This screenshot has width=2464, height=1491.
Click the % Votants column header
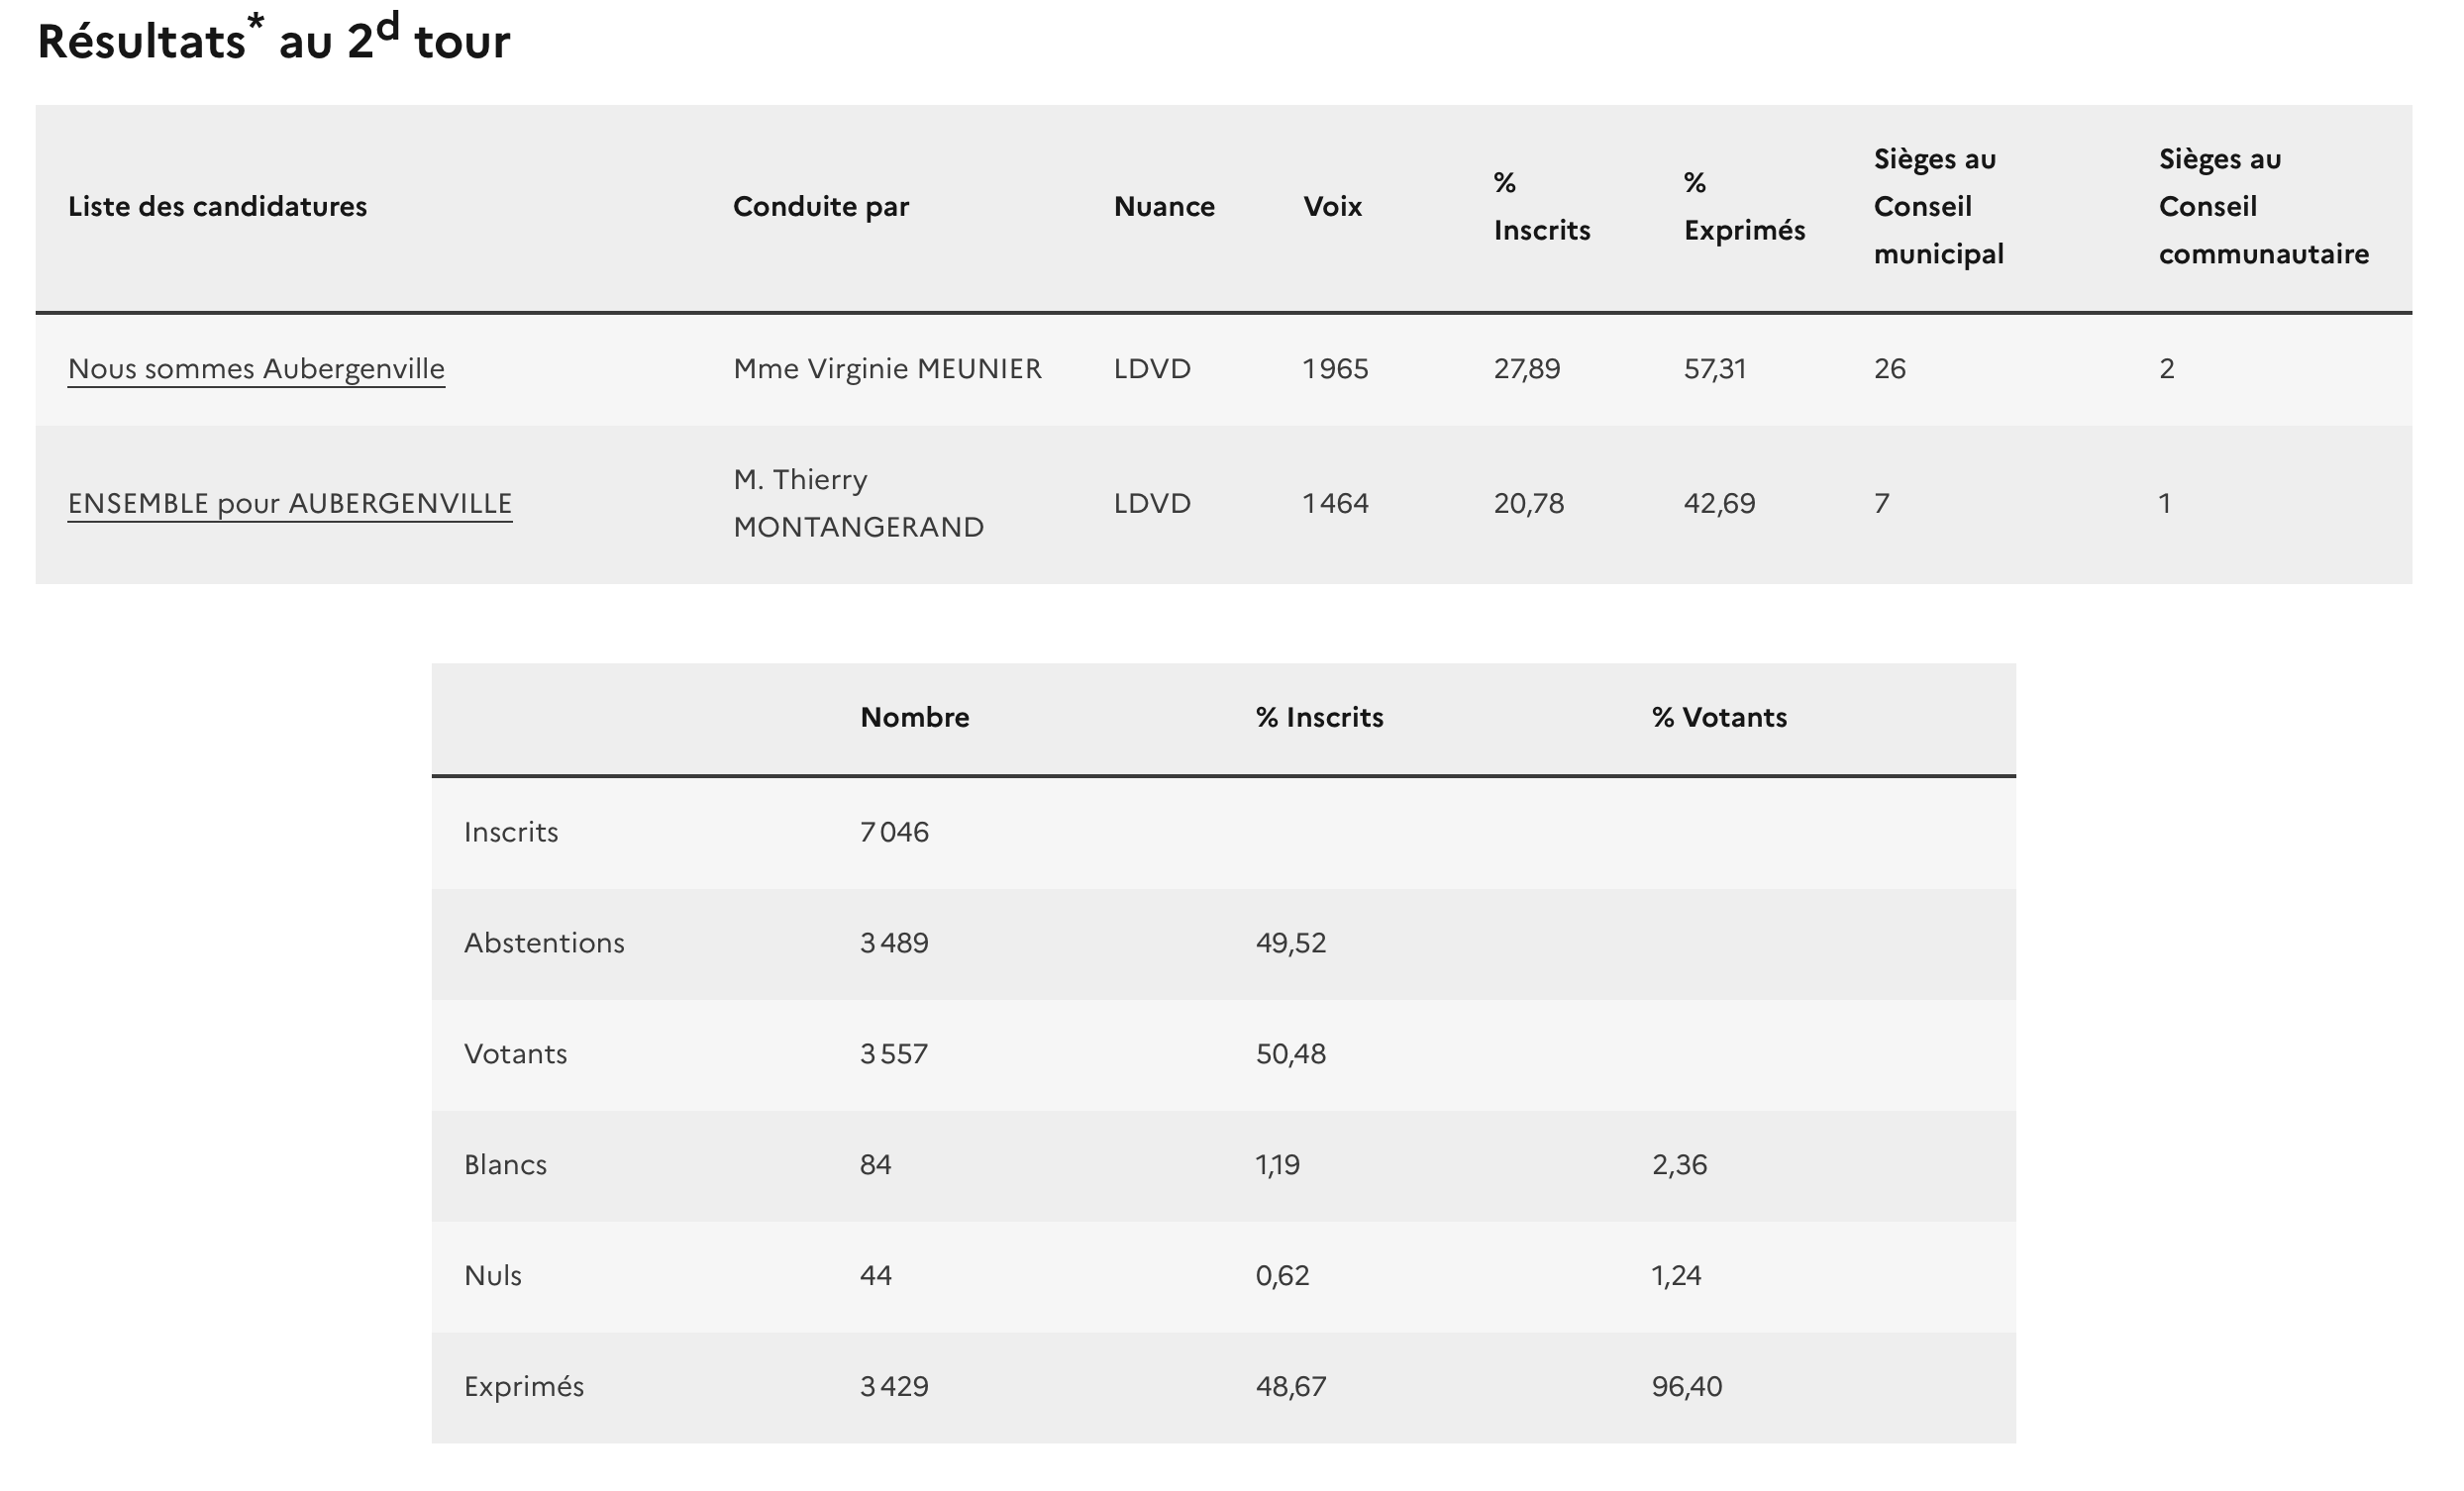point(1718,718)
